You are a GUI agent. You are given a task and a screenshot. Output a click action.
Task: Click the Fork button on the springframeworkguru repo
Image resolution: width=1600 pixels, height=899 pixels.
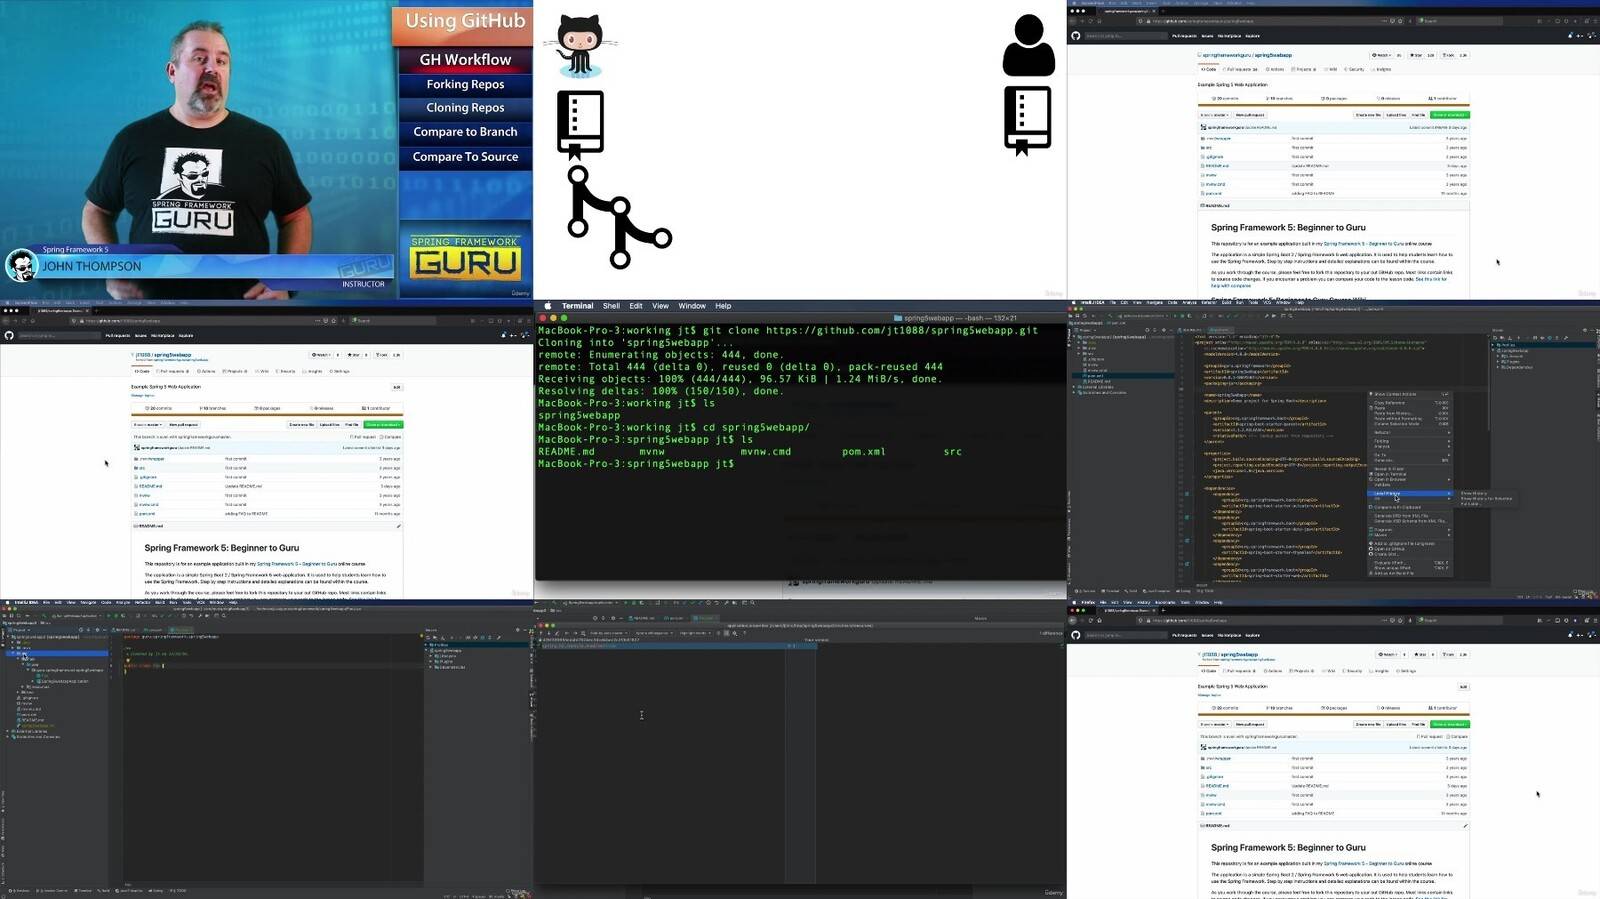coord(1448,55)
